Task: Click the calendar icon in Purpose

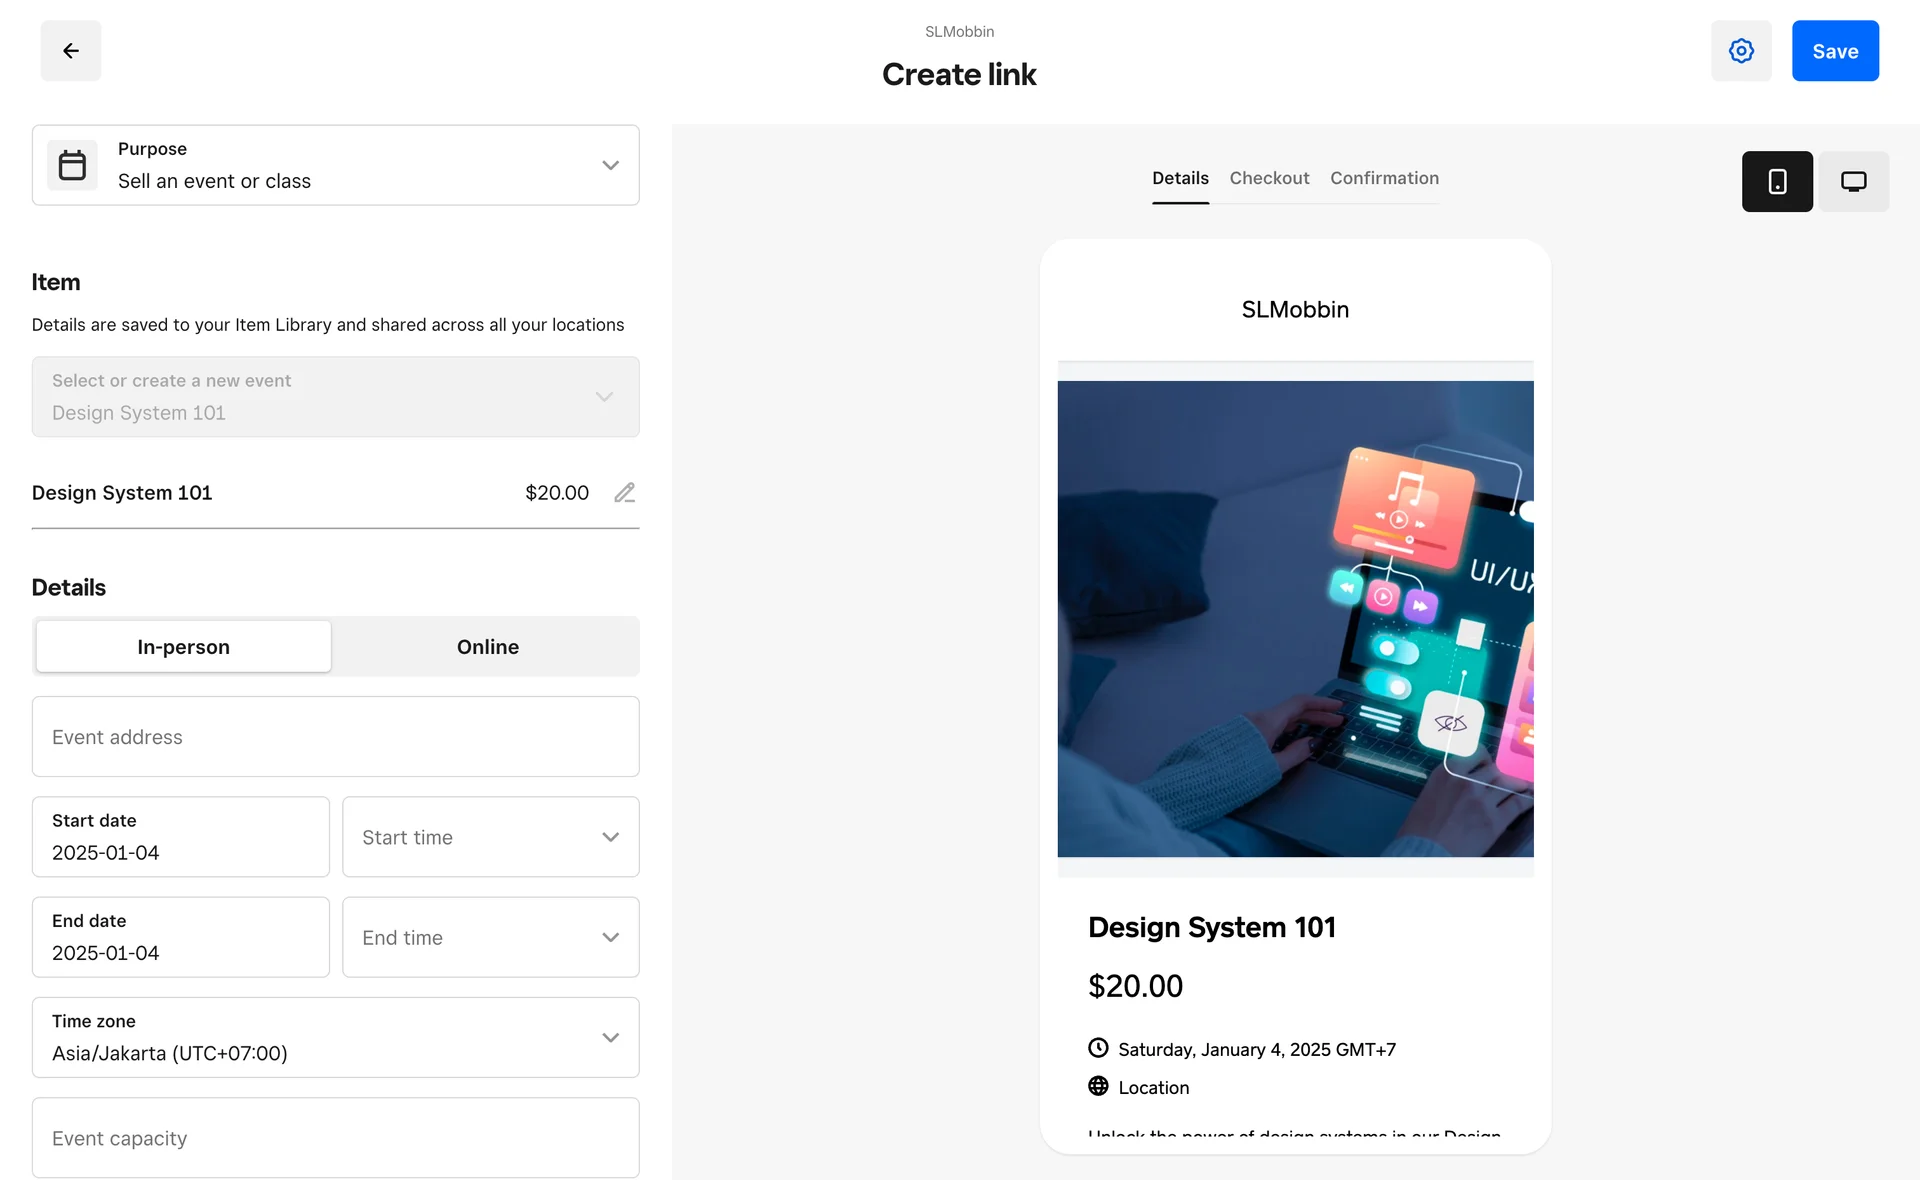Action: click(x=72, y=165)
